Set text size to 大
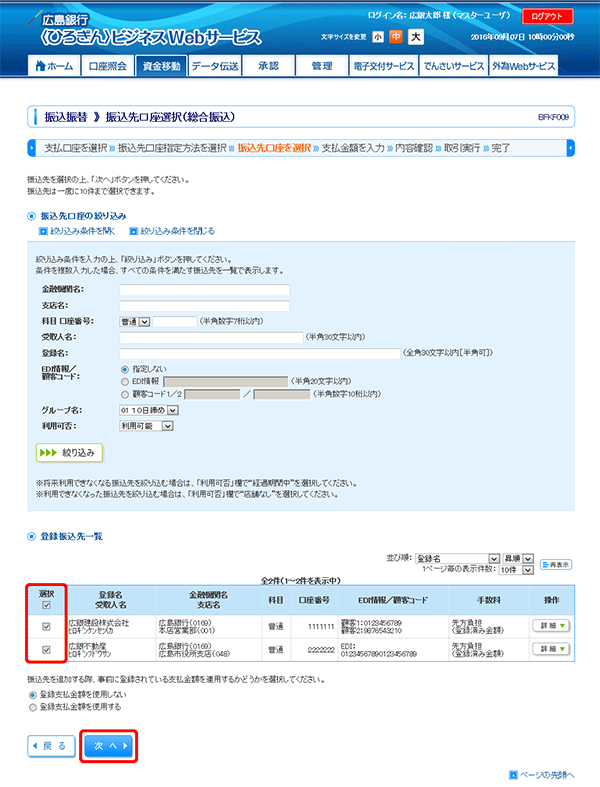The width and height of the screenshot is (600, 787). tap(416, 37)
